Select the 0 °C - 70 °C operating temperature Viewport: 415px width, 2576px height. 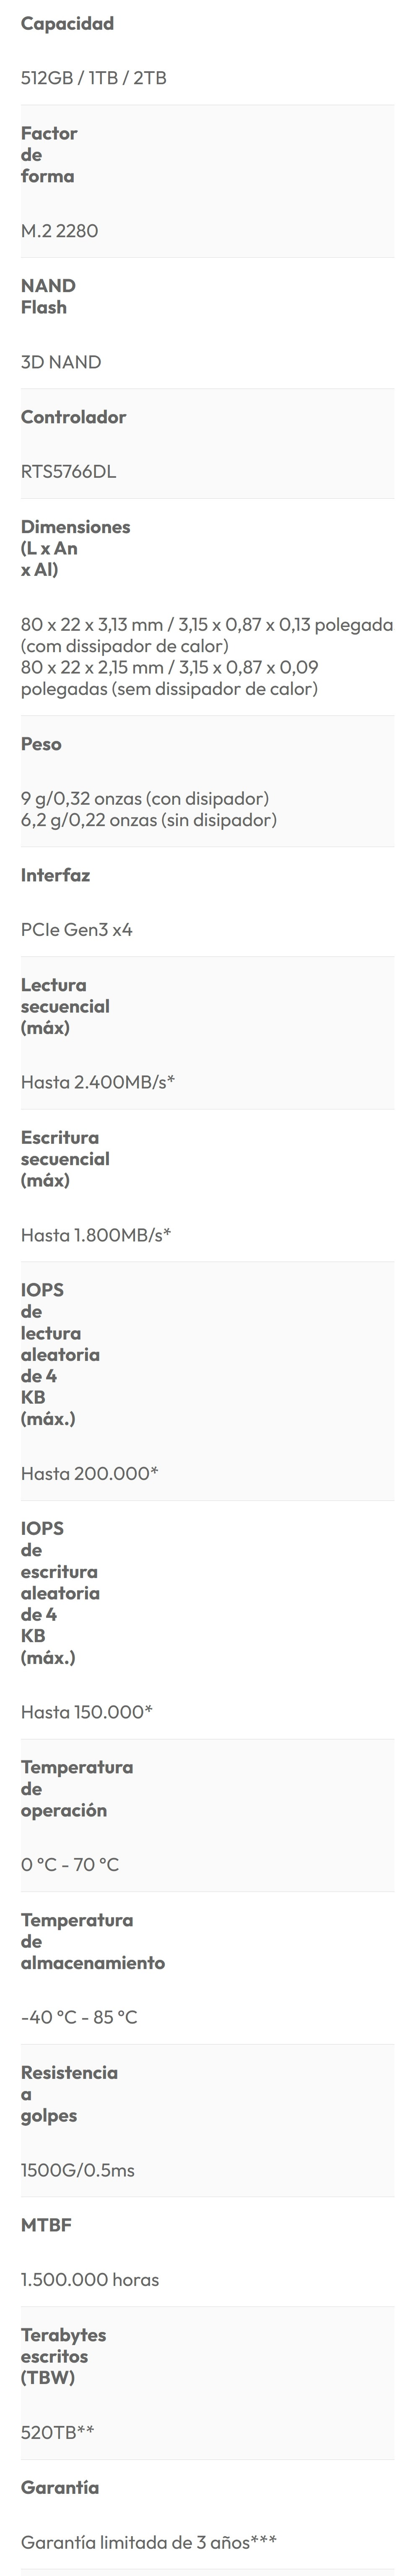(x=70, y=1865)
